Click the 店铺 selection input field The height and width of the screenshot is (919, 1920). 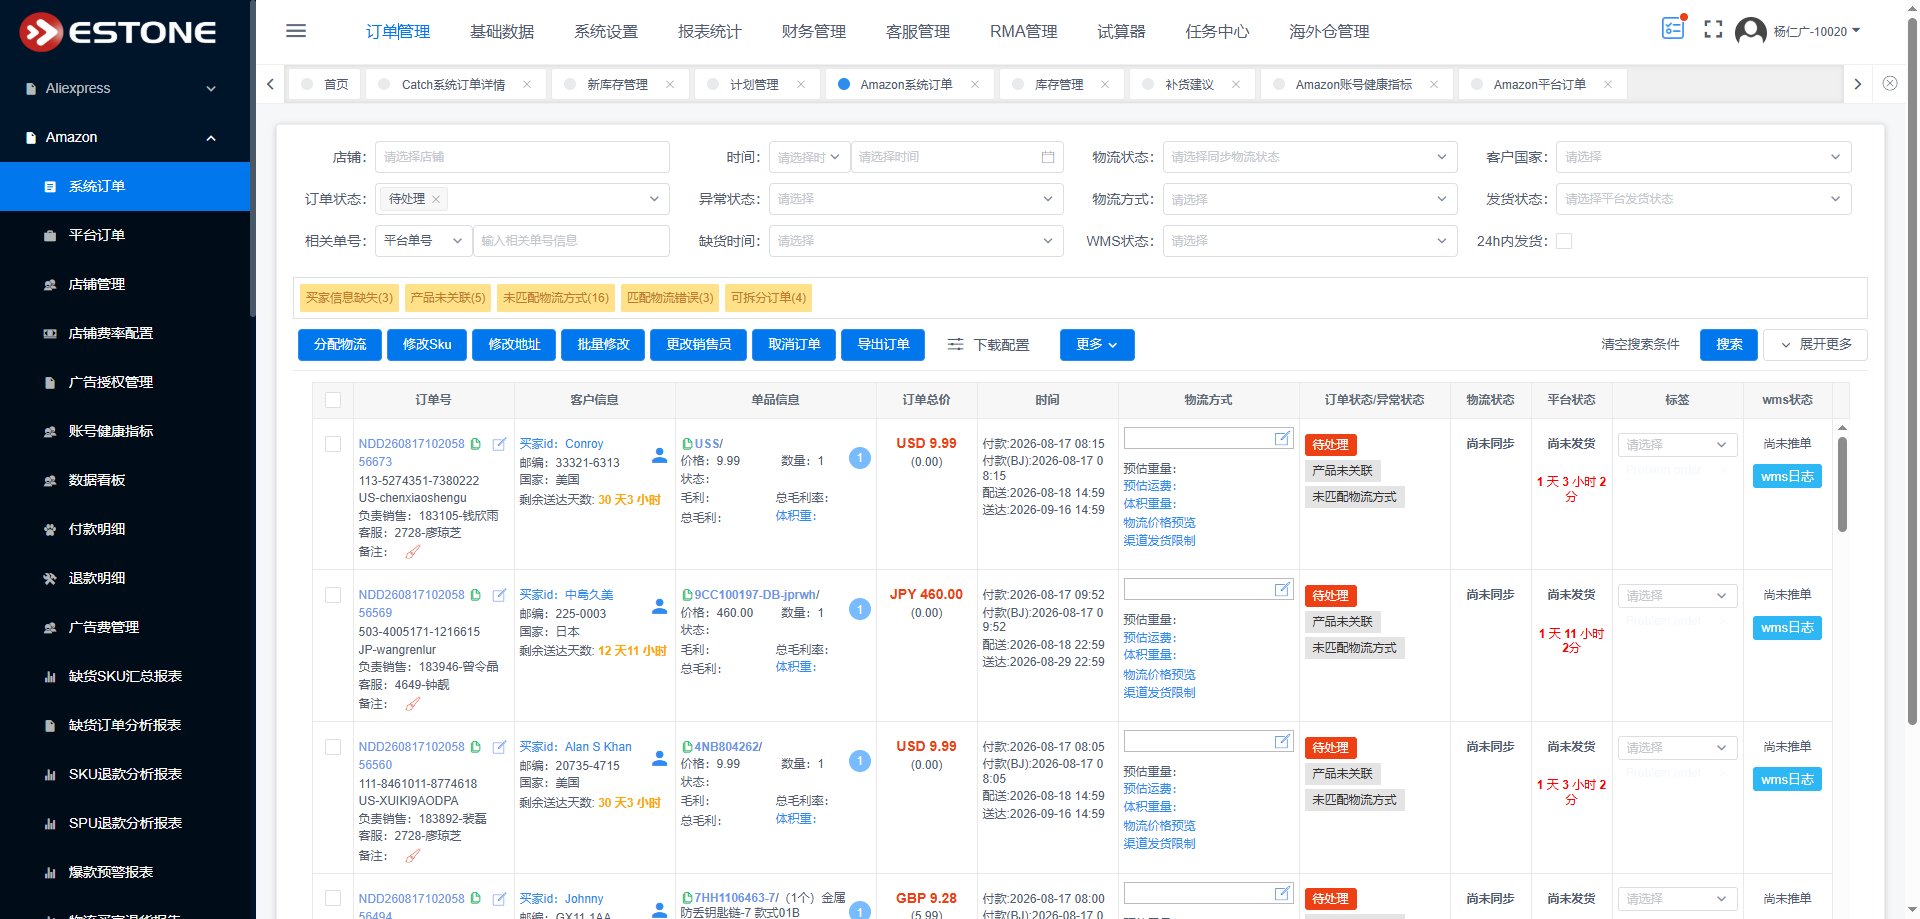coord(522,157)
